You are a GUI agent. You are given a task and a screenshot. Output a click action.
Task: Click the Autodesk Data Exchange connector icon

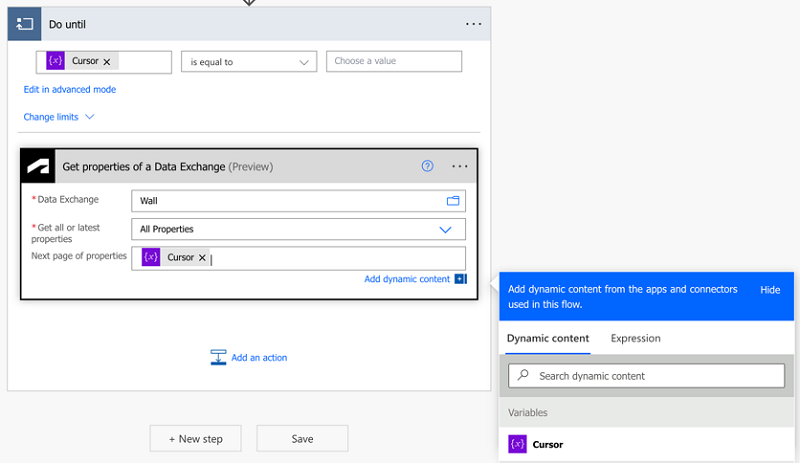[39, 166]
